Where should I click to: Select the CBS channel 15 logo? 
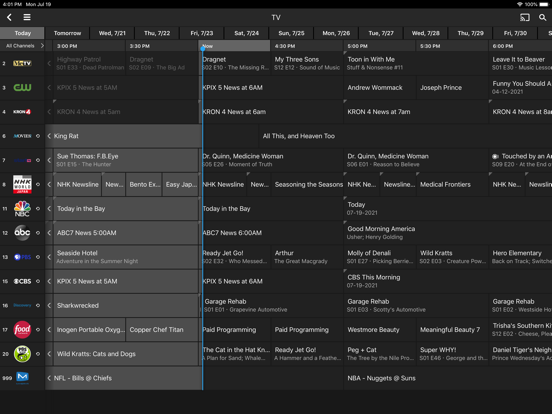pyautogui.click(x=22, y=281)
